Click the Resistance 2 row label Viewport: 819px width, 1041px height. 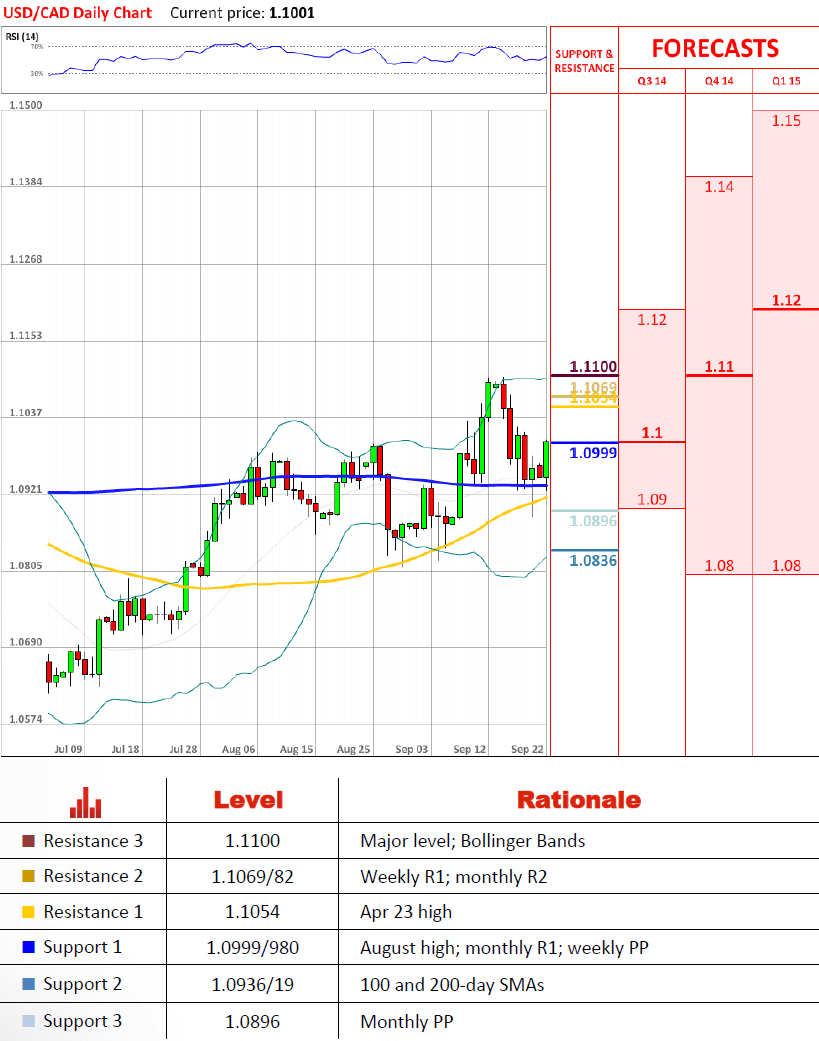click(93, 876)
